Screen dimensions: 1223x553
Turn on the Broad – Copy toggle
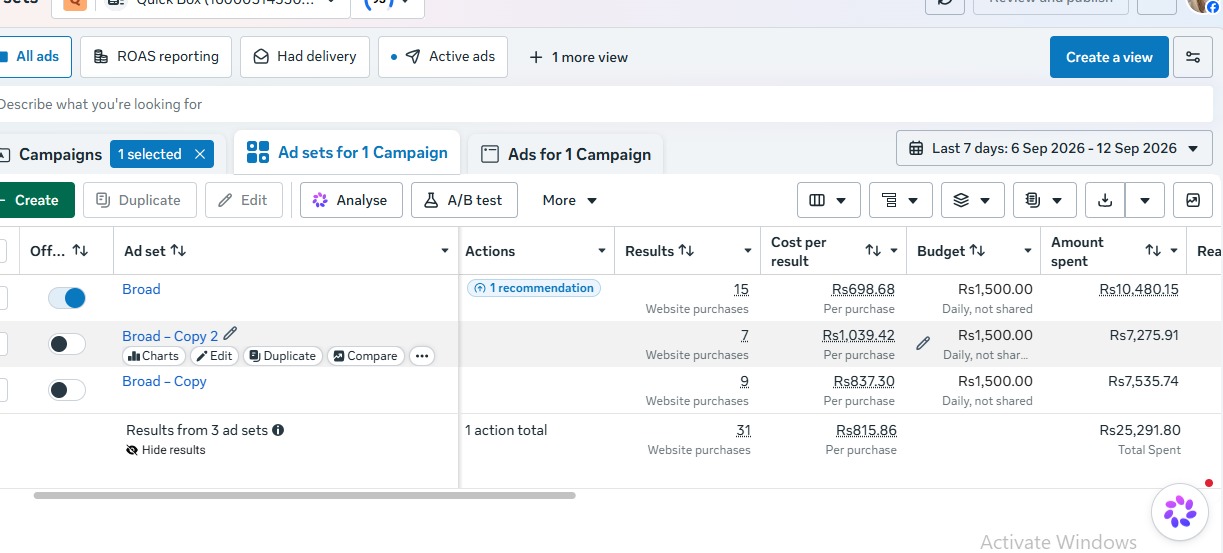pyautogui.click(x=67, y=390)
